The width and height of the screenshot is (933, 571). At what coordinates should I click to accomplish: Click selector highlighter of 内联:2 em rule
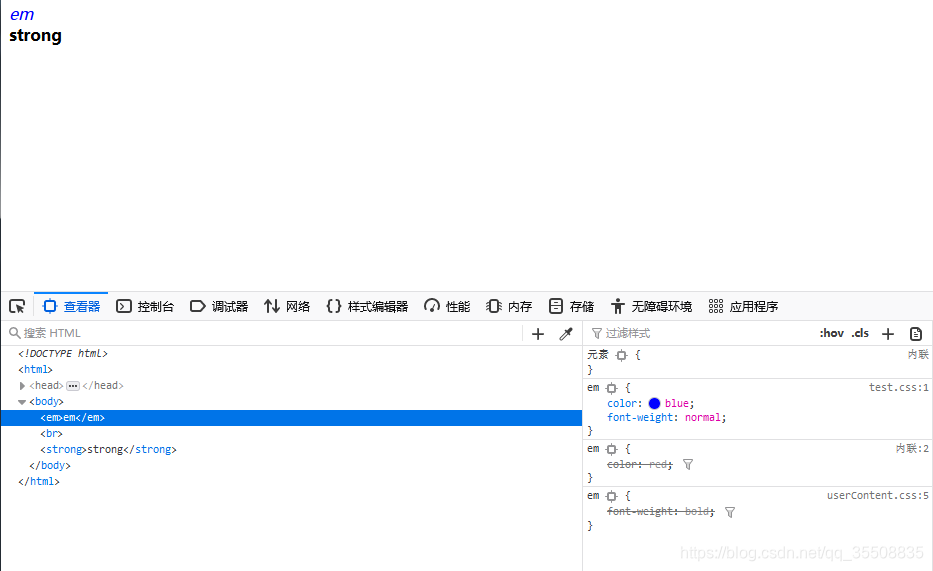(612, 449)
